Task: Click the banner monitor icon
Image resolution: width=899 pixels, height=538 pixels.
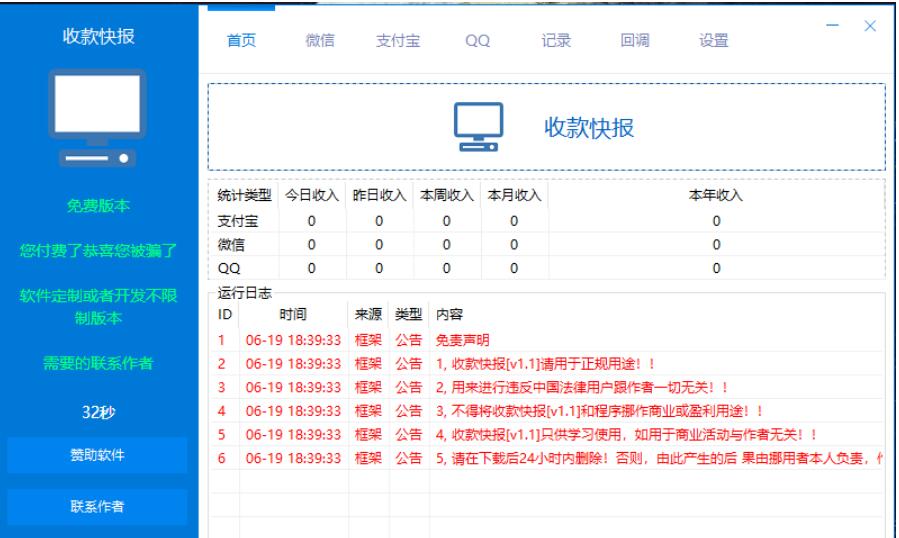Action: [478, 127]
